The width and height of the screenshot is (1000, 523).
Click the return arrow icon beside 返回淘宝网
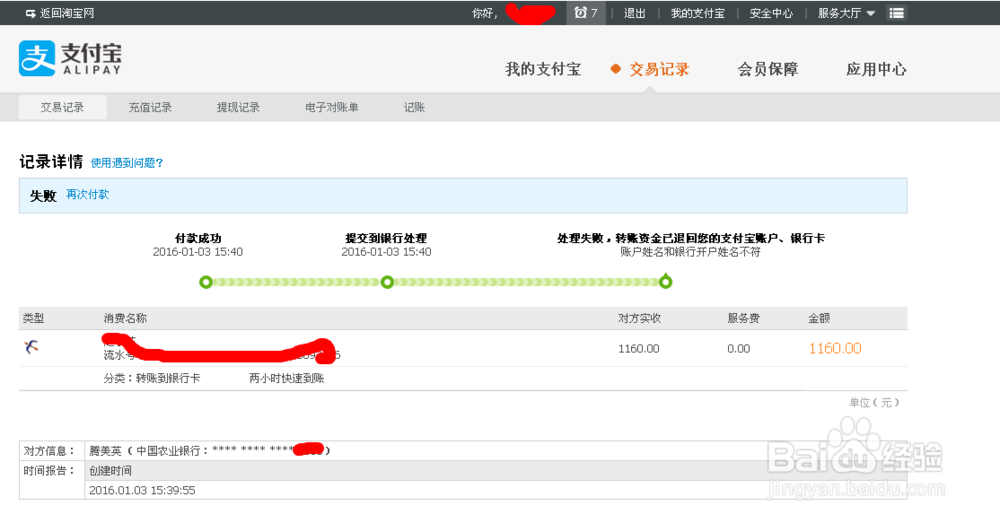[30, 13]
